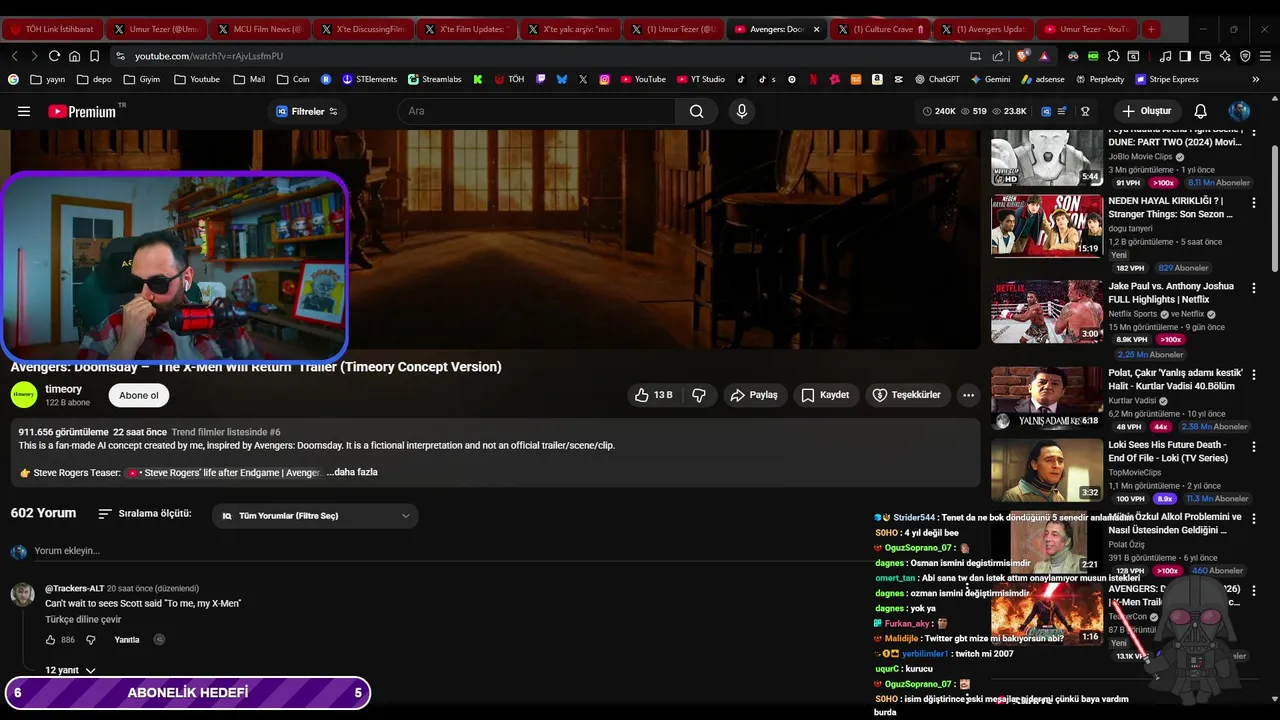Open options for Kurtlar Vadisi video
The height and width of the screenshot is (720, 1280).
1254,374
